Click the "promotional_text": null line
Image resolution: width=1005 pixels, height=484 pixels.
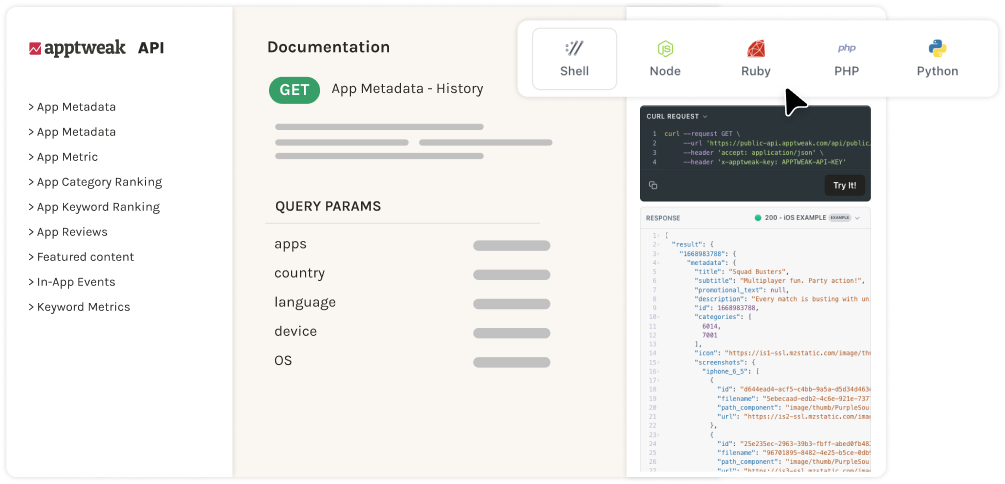pyautogui.click(x=744, y=290)
